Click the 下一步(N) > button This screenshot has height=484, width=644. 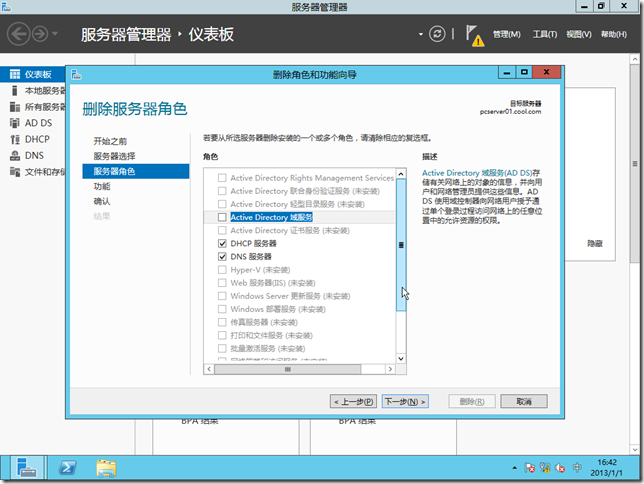405,401
